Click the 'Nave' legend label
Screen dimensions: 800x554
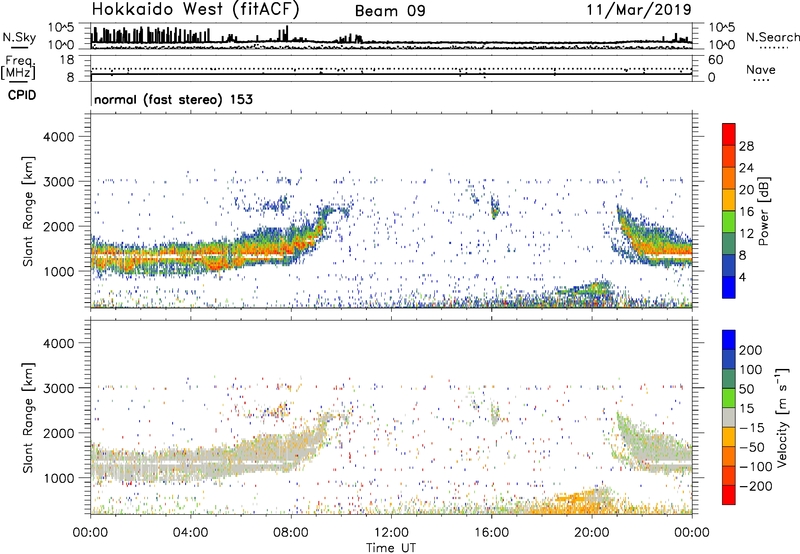coord(761,69)
